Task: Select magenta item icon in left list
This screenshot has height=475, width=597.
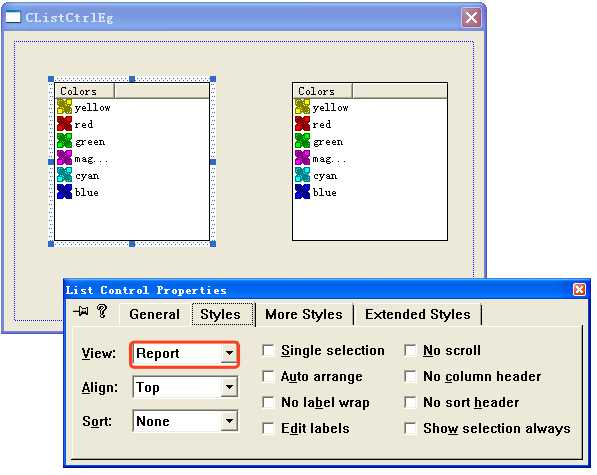Action: (64, 158)
